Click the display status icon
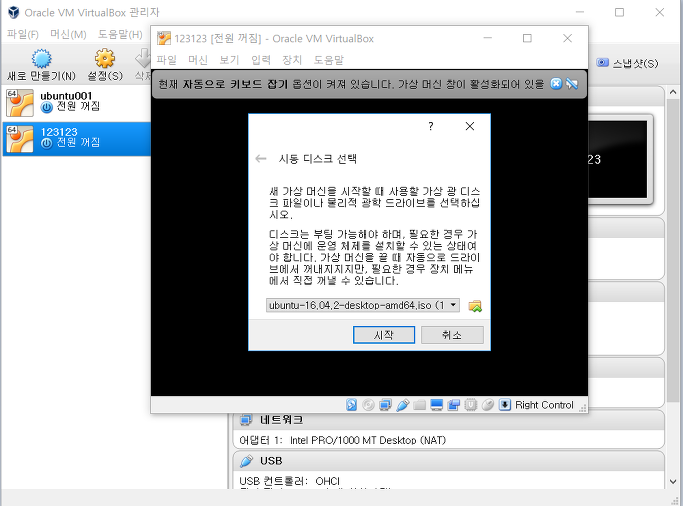This screenshot has width=683, height=506. click(x=436, y=405)
